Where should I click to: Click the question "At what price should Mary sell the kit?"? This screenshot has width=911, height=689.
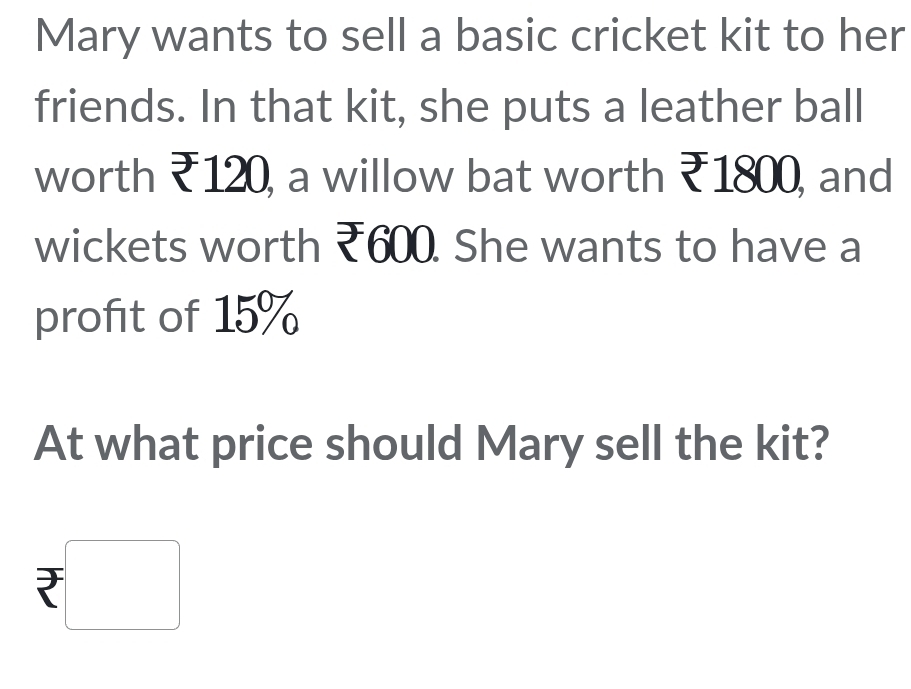(x=432, y=443)
